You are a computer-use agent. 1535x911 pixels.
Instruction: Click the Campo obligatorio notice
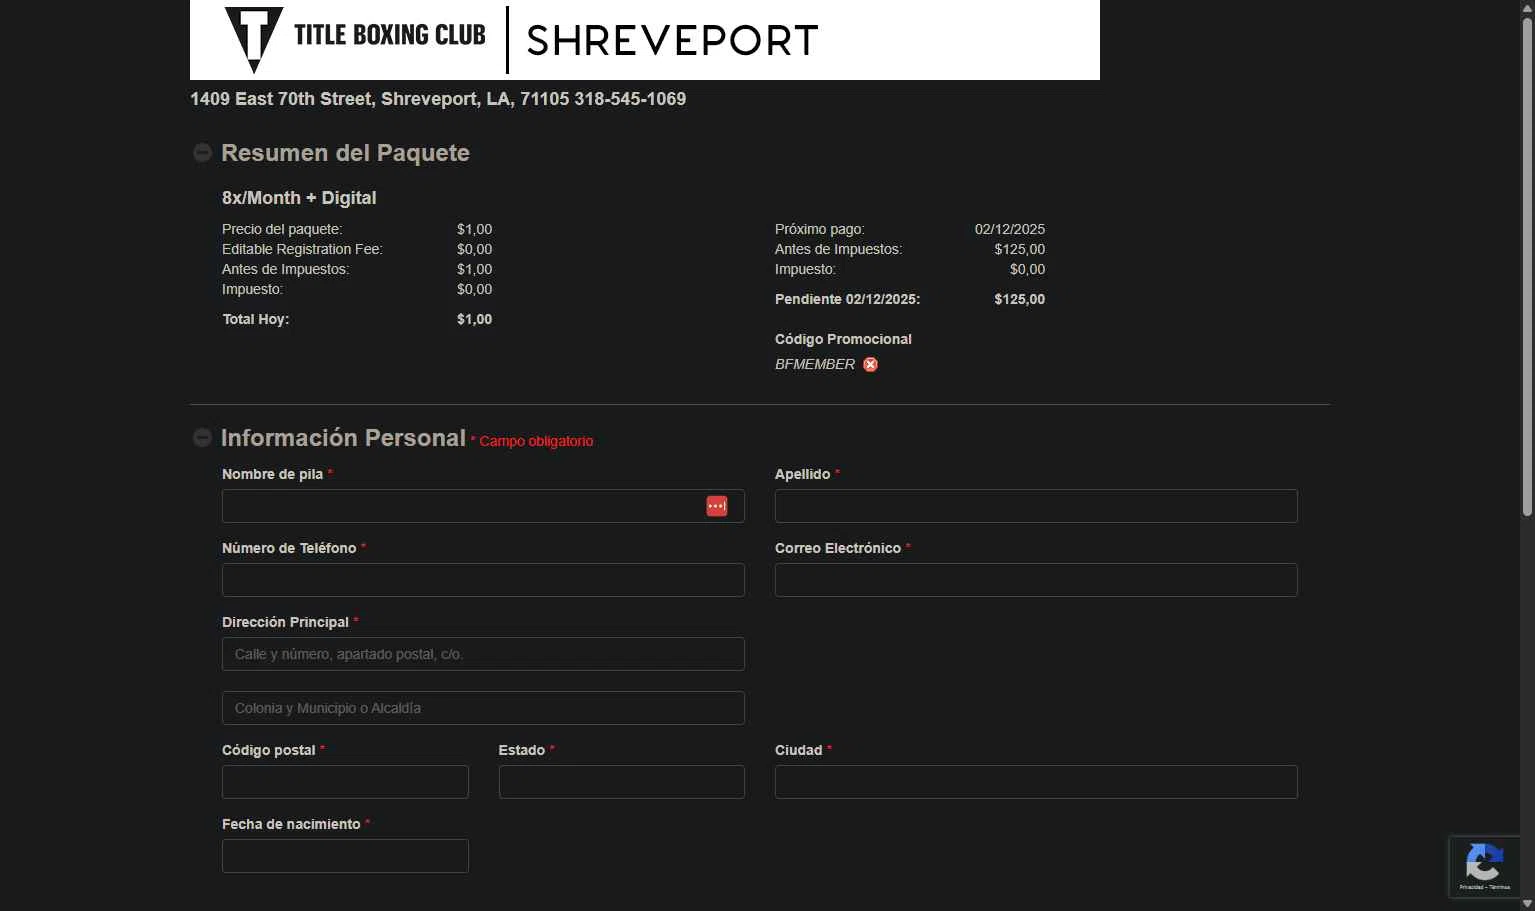[x=532, y=441]
